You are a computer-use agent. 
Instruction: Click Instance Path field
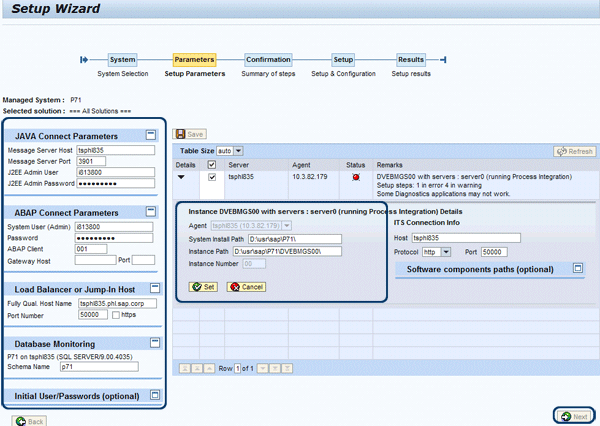[x=287, y=251]
